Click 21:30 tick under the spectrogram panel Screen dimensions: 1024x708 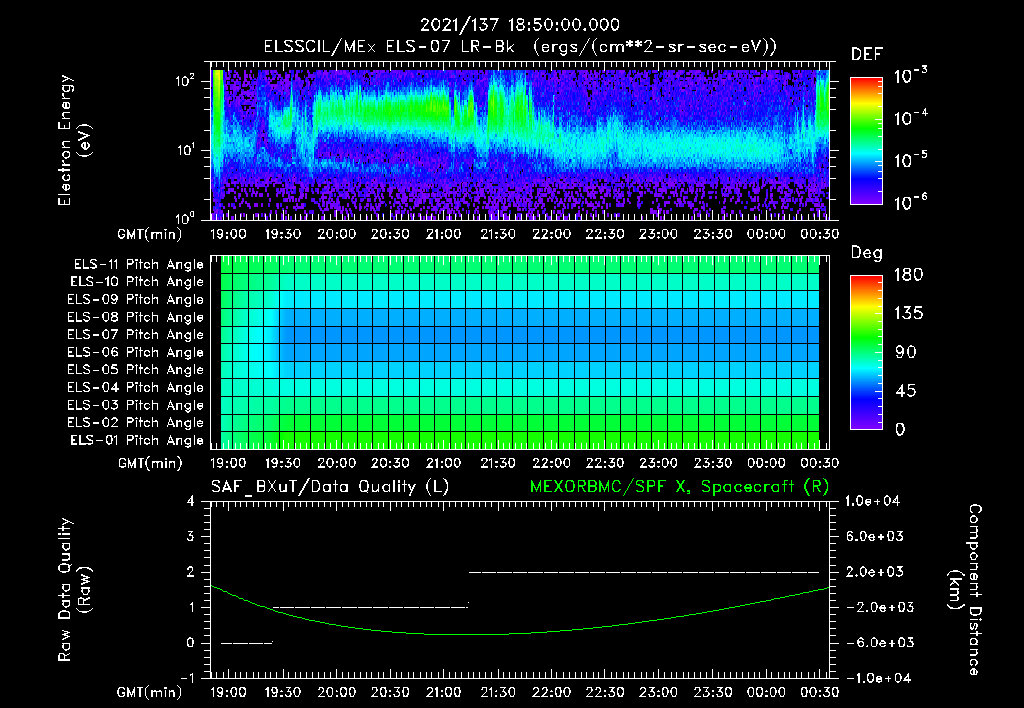pos(498,234)
